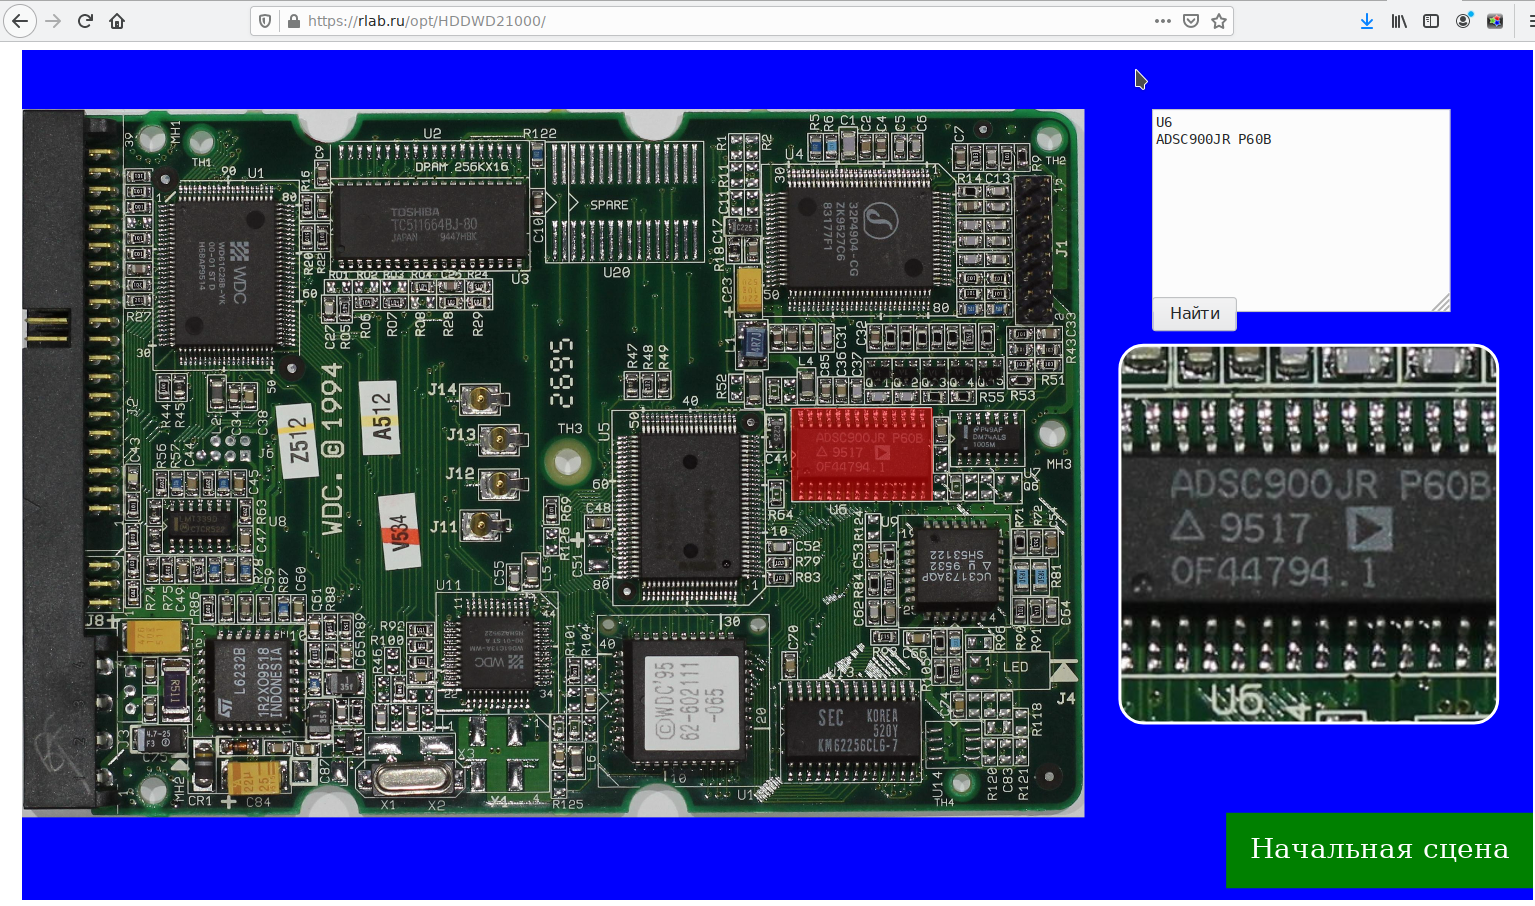Click the LED label area near J4
Screen dimensions: 1535x906
click(1016, 667)
